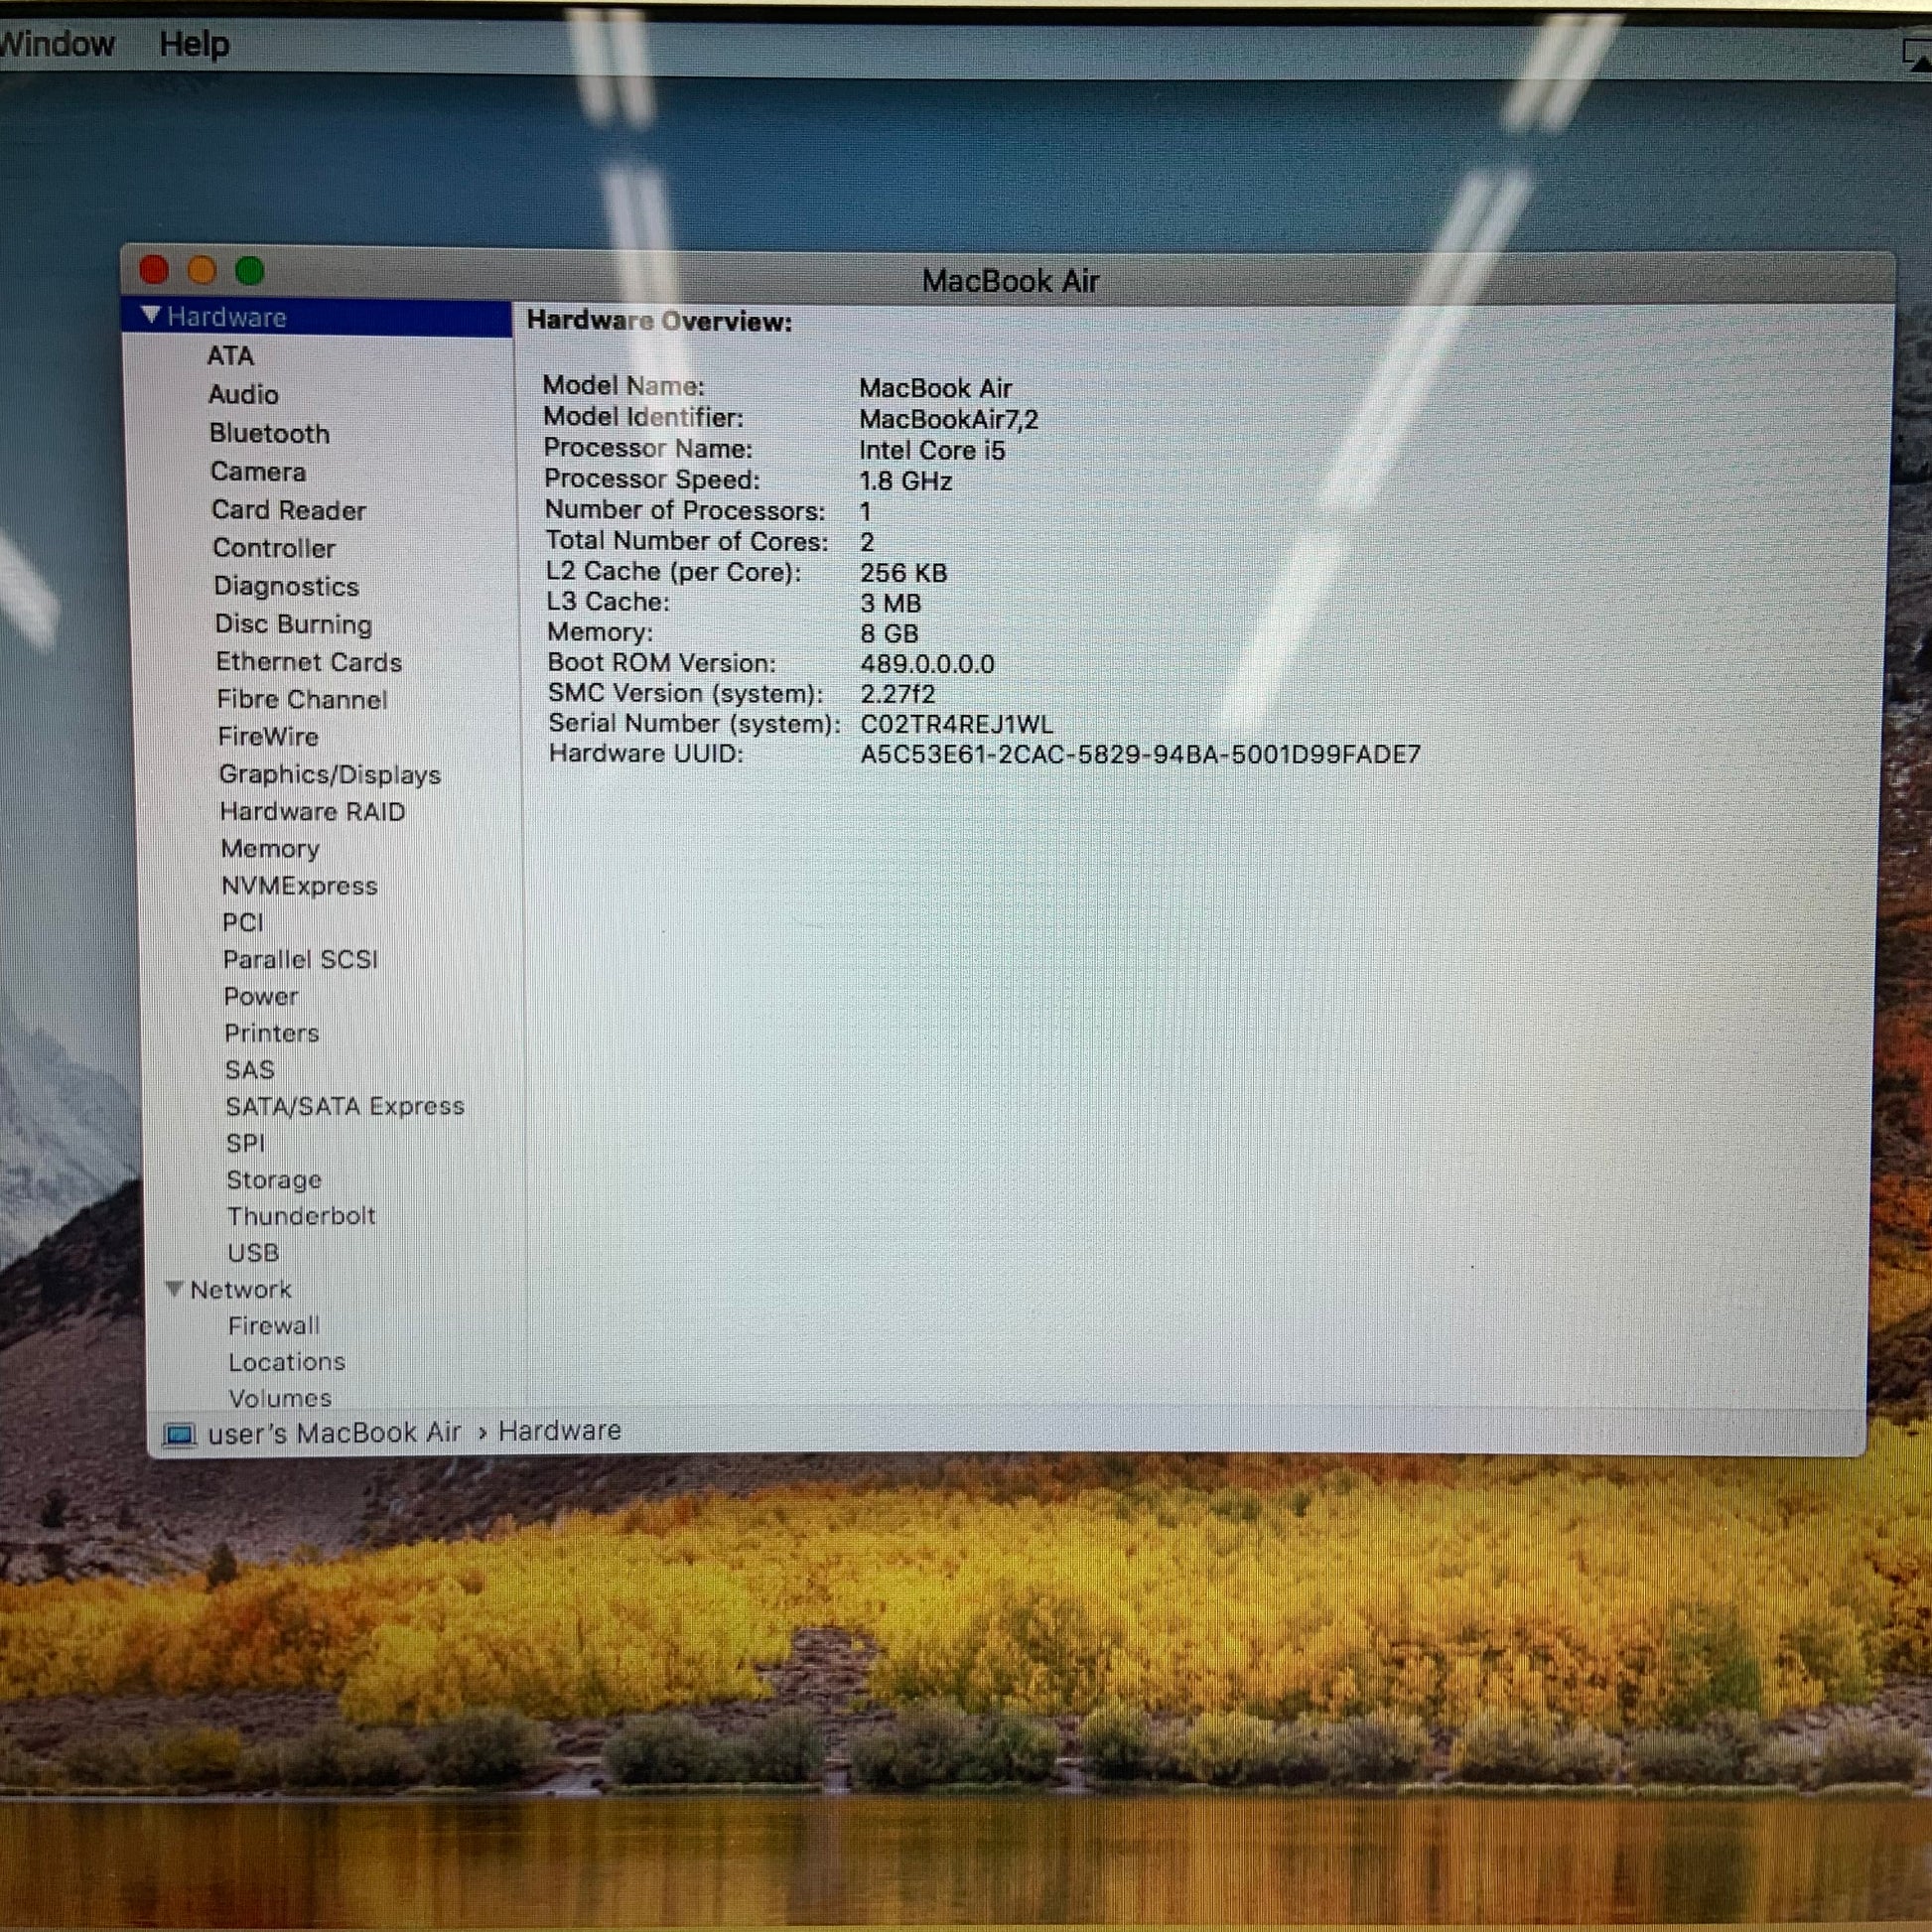The height and width of the screenshot is (1932, 1932).
Task: Choose Firewall under Network
Action: click(273, 1326)
